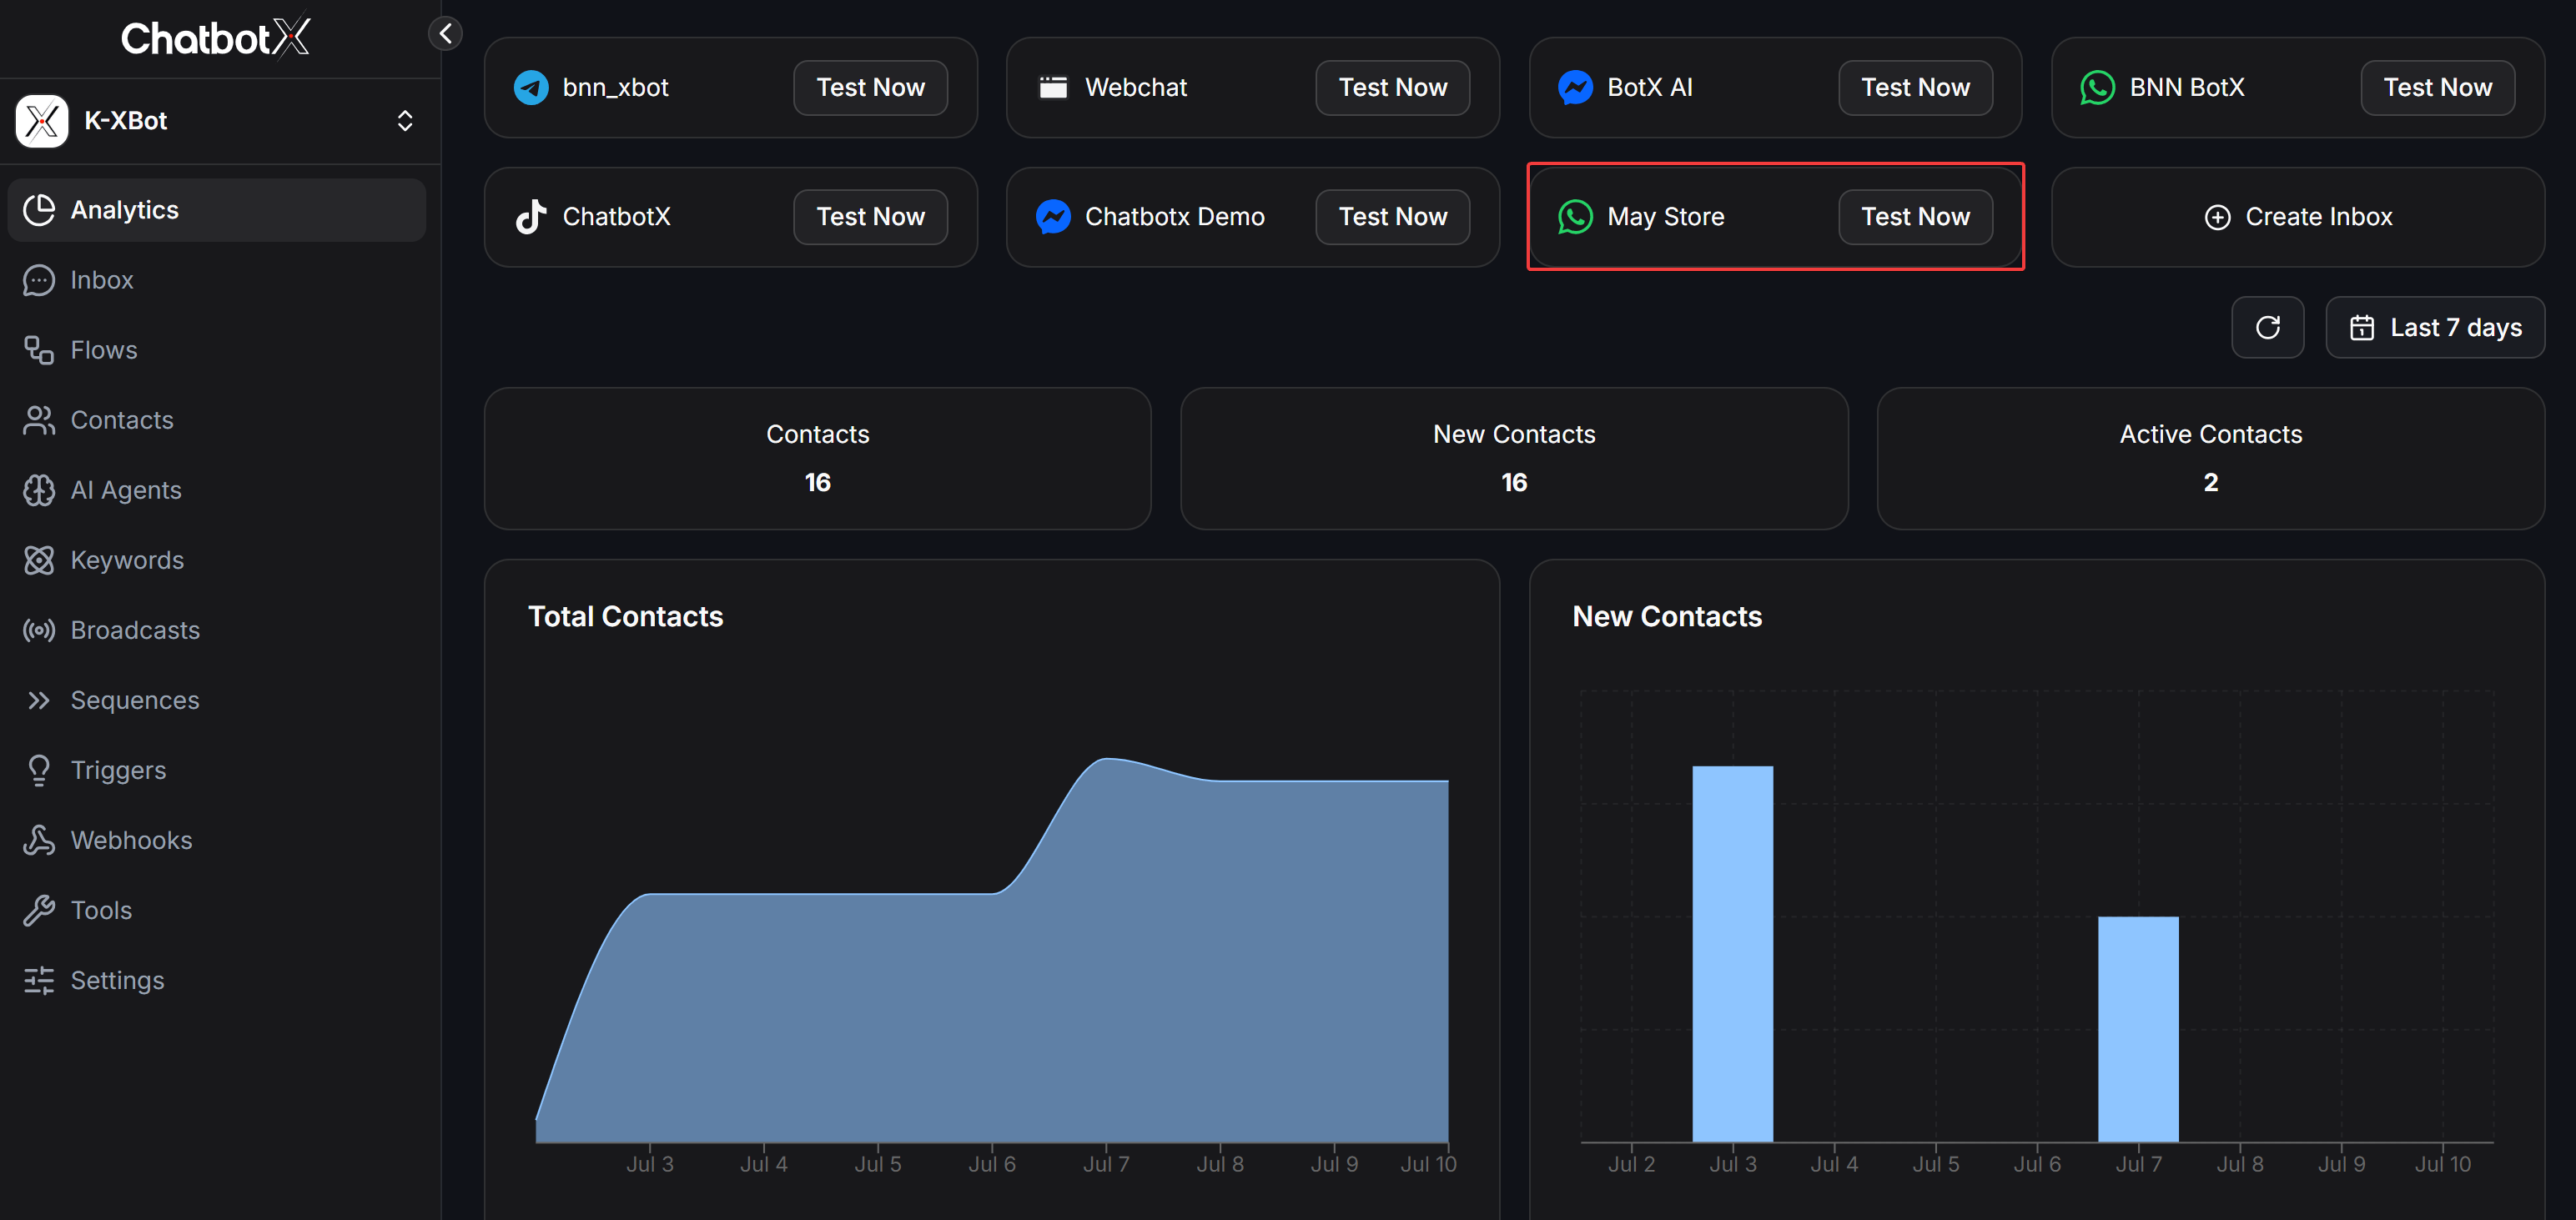The height and width of the screenshot is (1220, 2576).
Task: Click the Broadcasts signal icon
Action: (39, 630)
